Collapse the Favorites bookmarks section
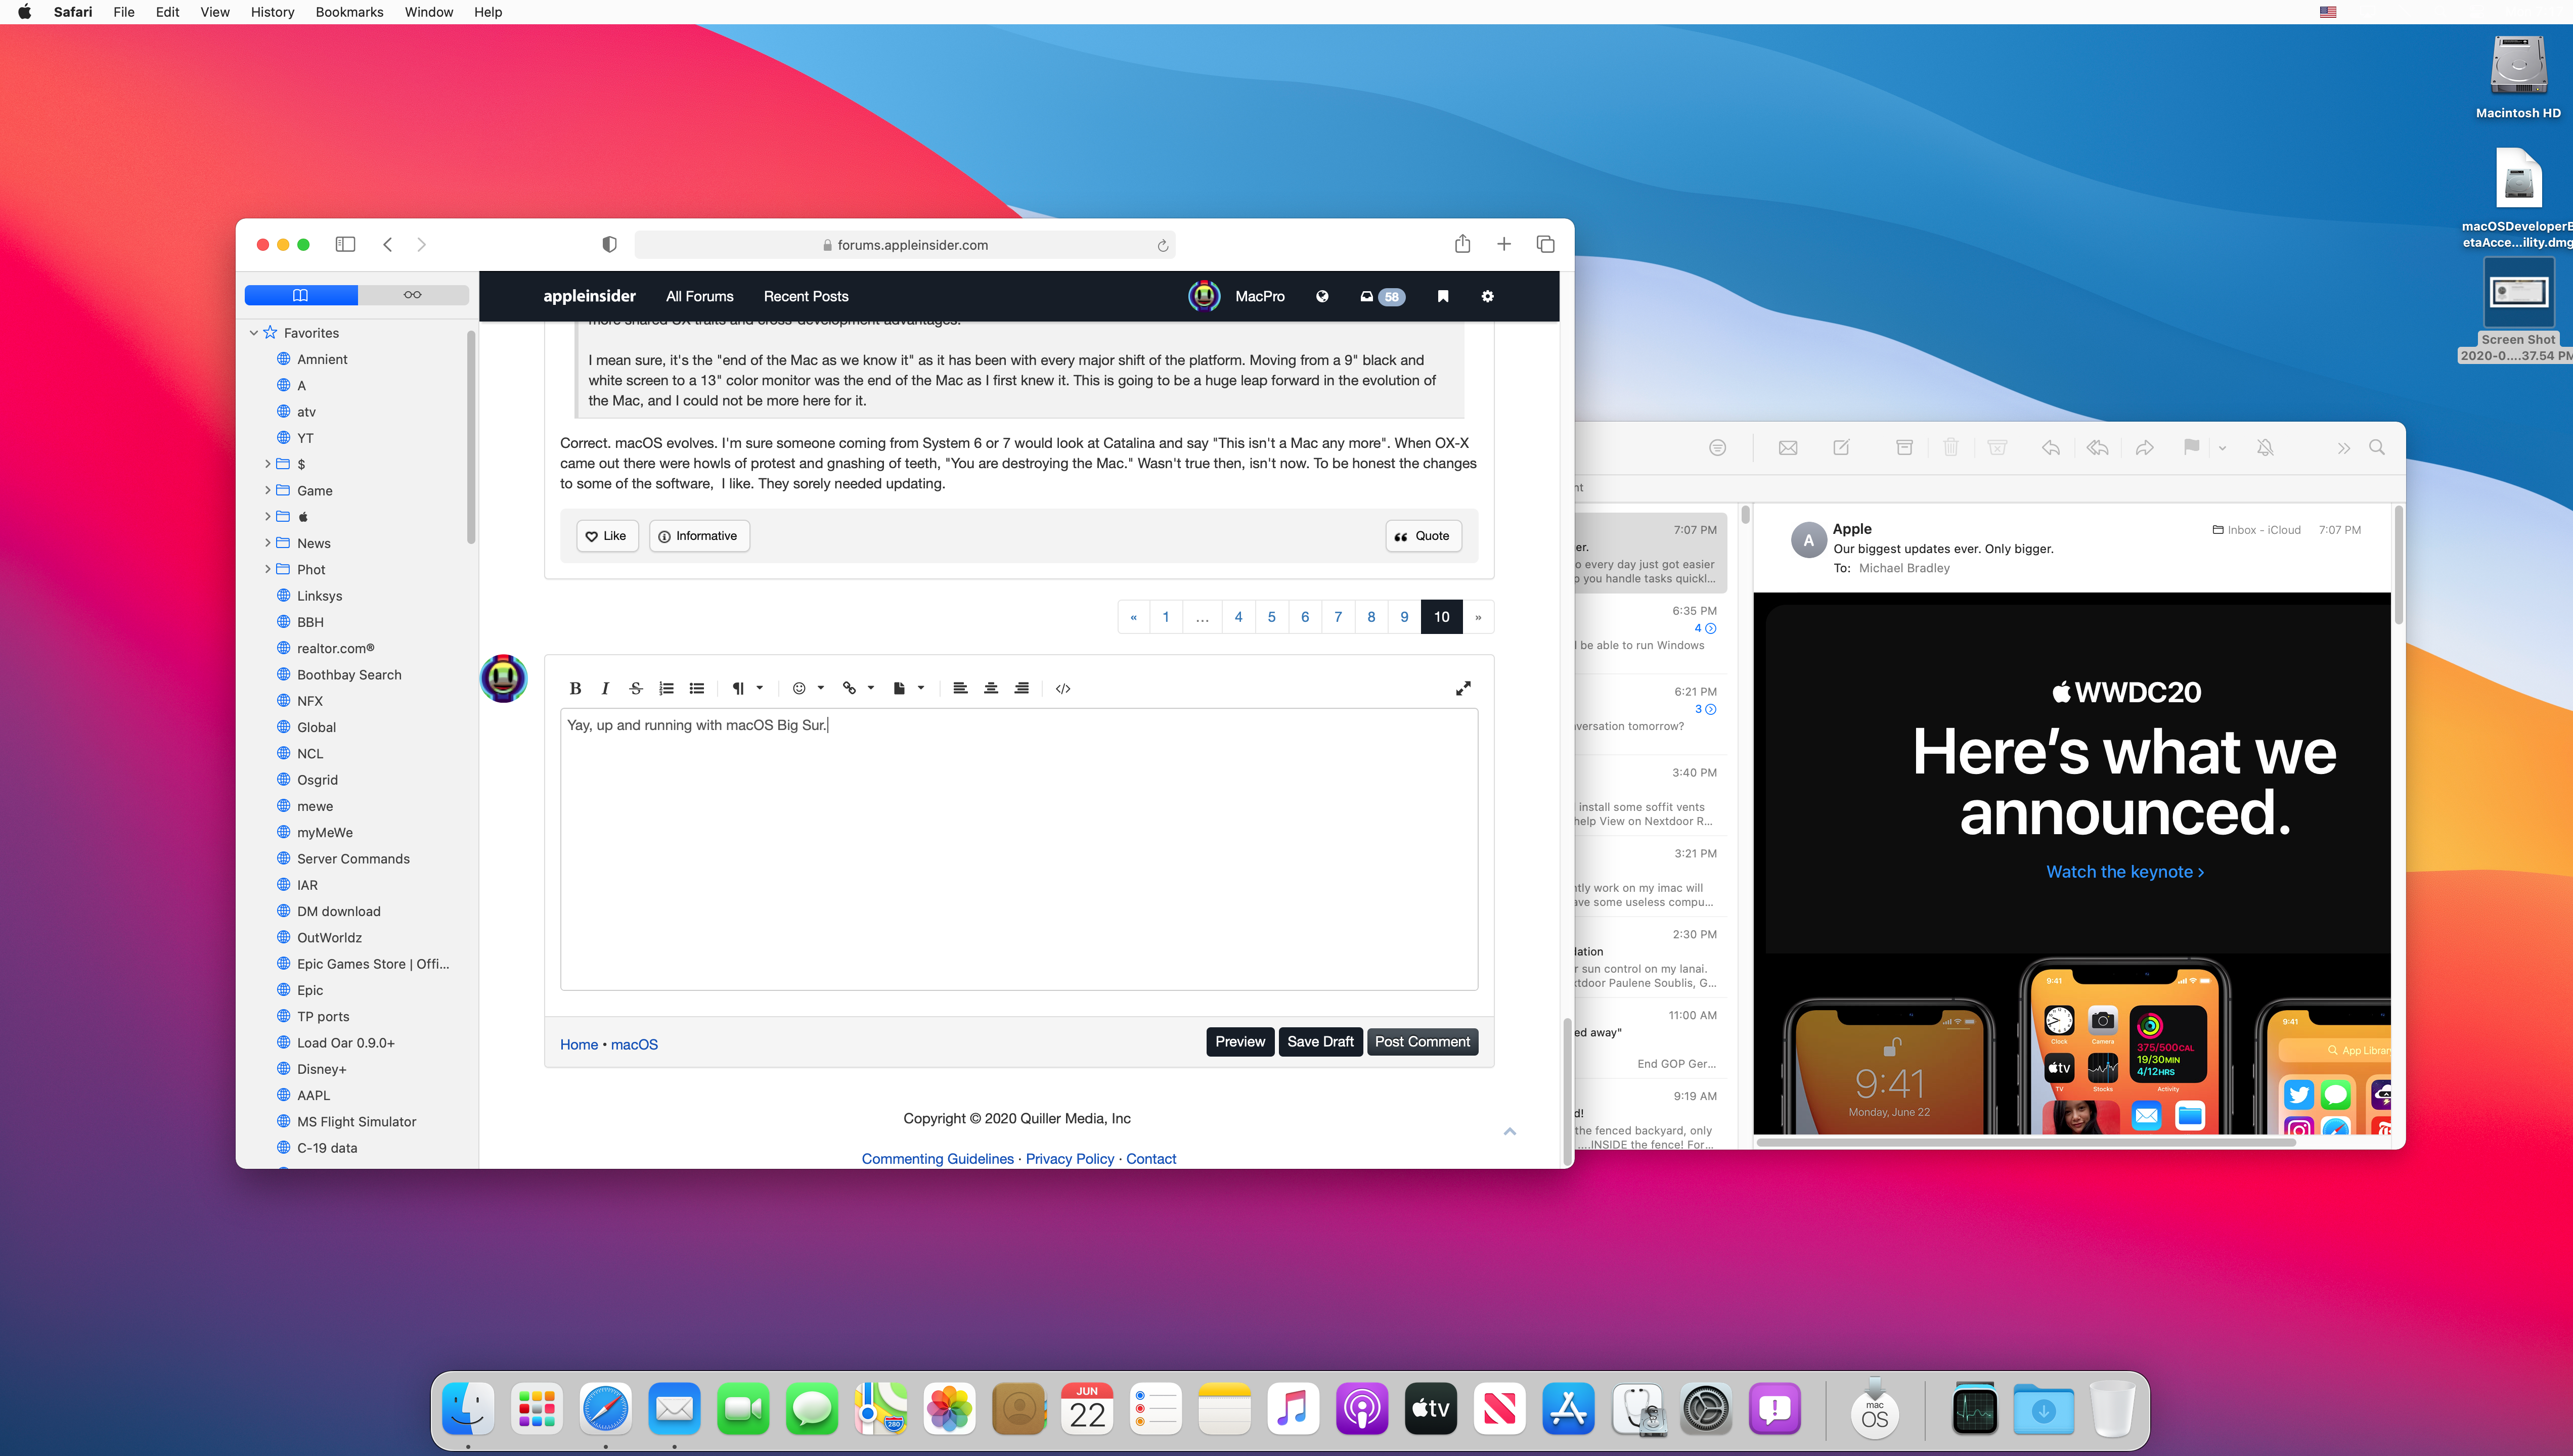The image size is (2573, 1456). coord(253,333)
